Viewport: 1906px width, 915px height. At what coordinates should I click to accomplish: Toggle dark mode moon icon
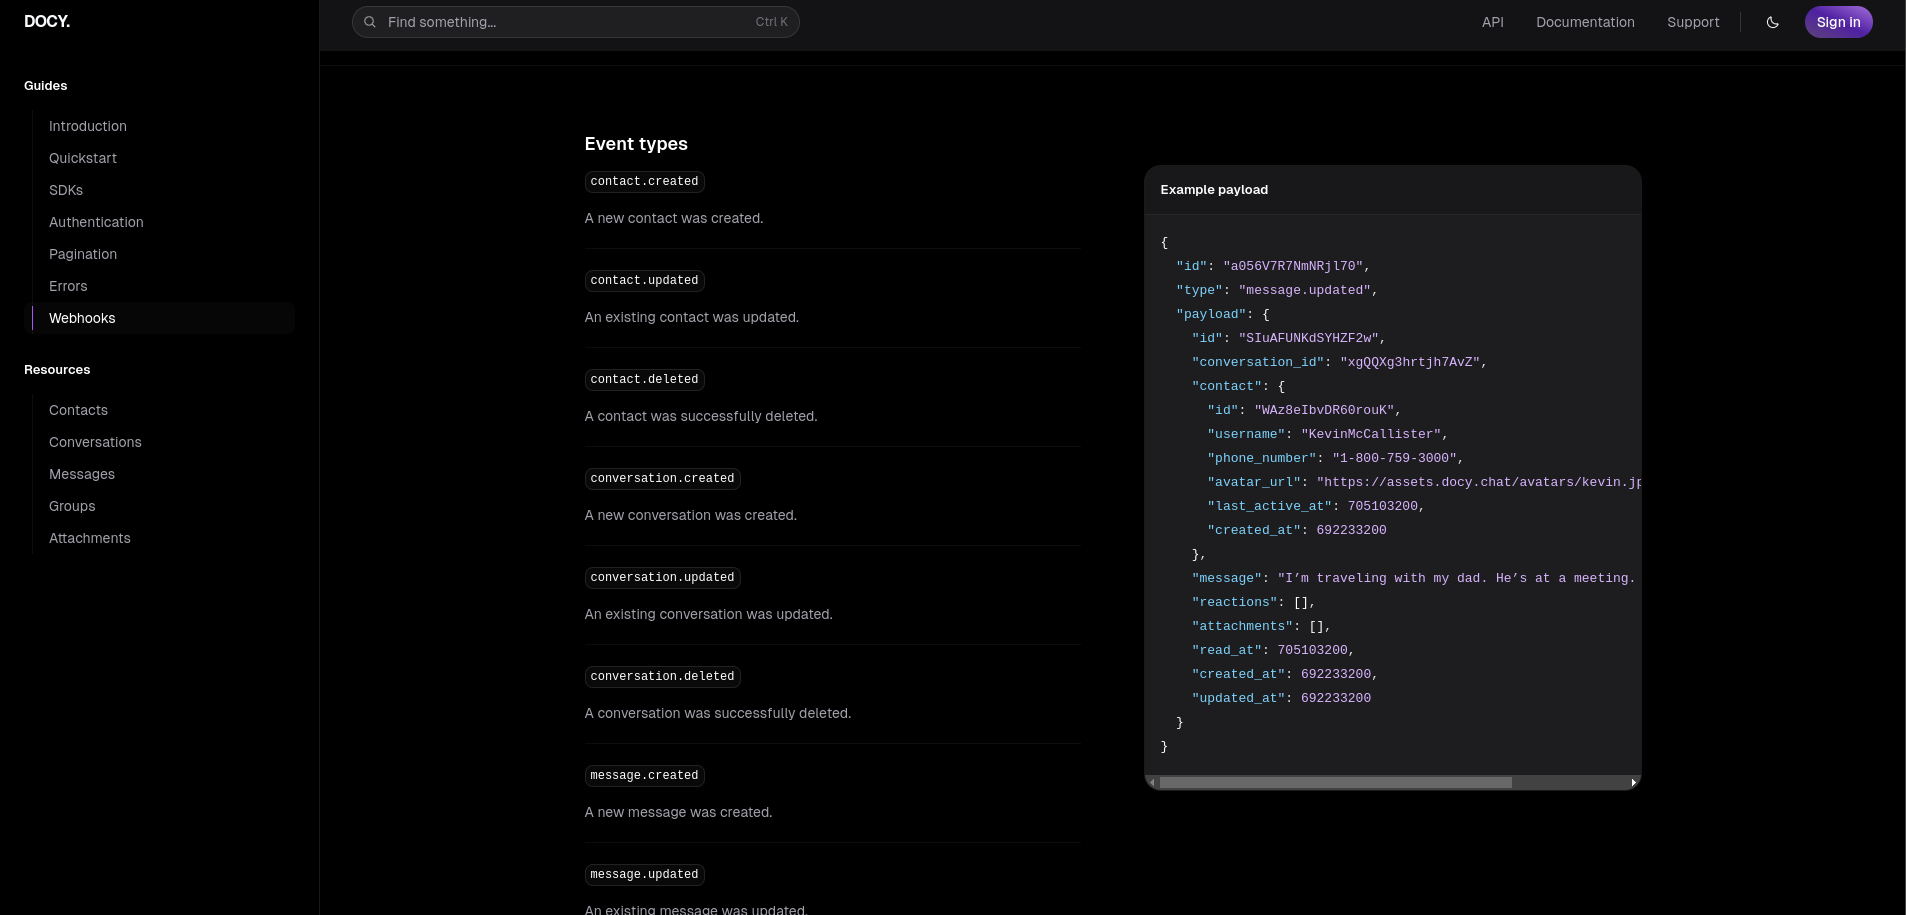point(1773,22)
